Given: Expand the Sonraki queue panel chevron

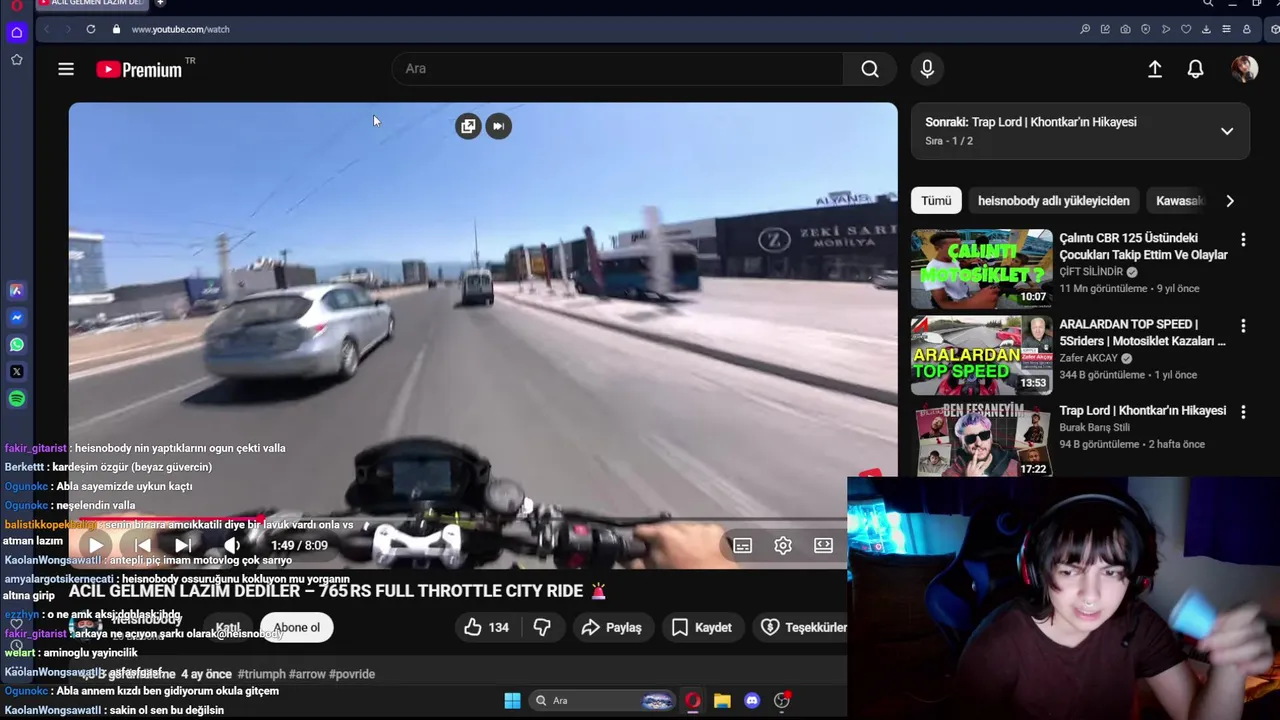Looking at the screenshot, I should point(1227,131).
